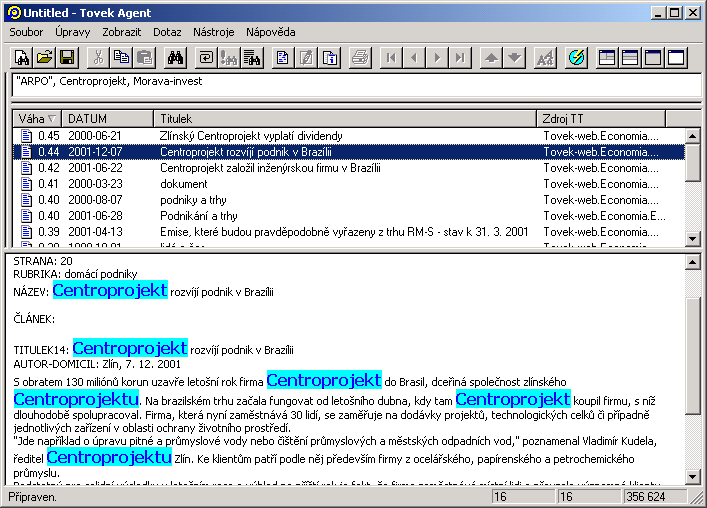This screenshot has width=707, height=508.
Task: Click the list with binoculars icon
Action: [252, 58]
